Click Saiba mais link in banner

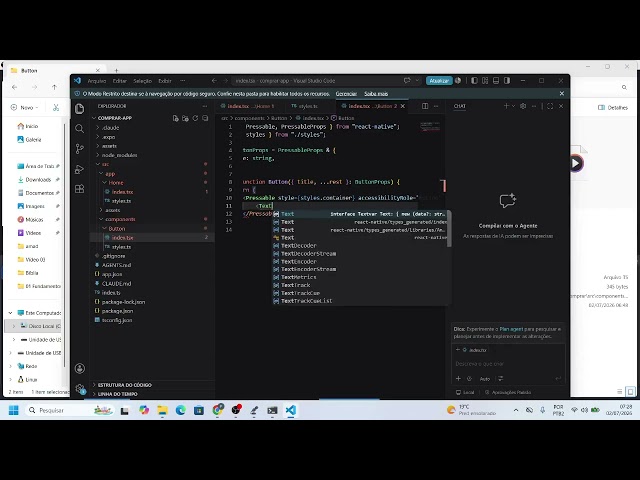(x=376, y=94)
